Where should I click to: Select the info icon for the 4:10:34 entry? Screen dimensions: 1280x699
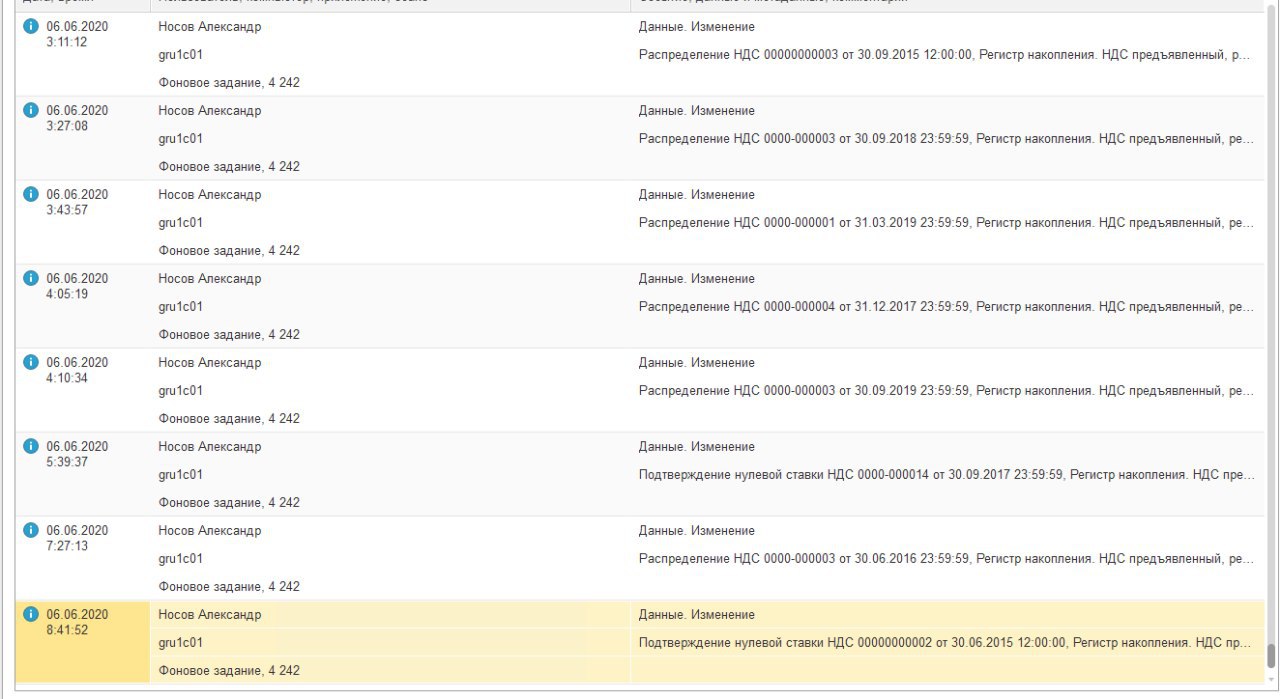(30, 363)
